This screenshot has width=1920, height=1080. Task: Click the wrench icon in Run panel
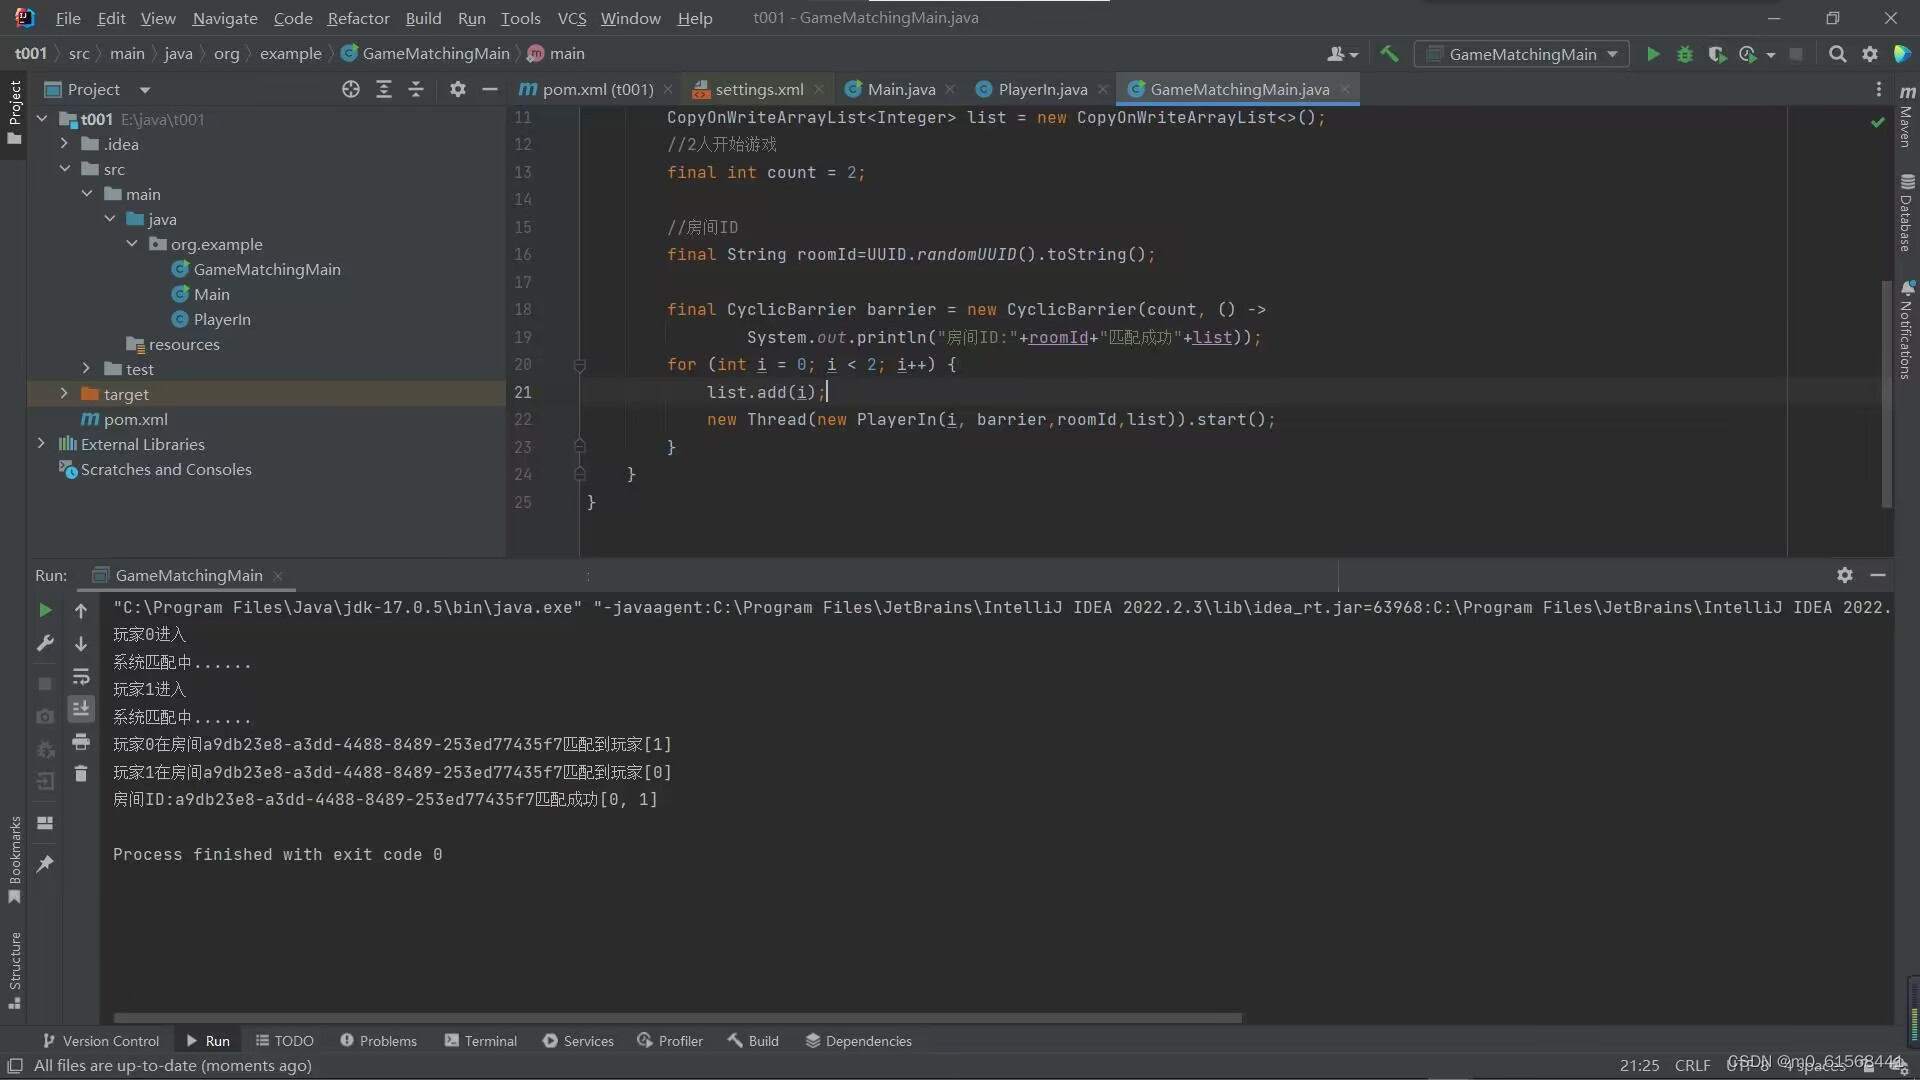pyautogui.click(x=45, y=643)
